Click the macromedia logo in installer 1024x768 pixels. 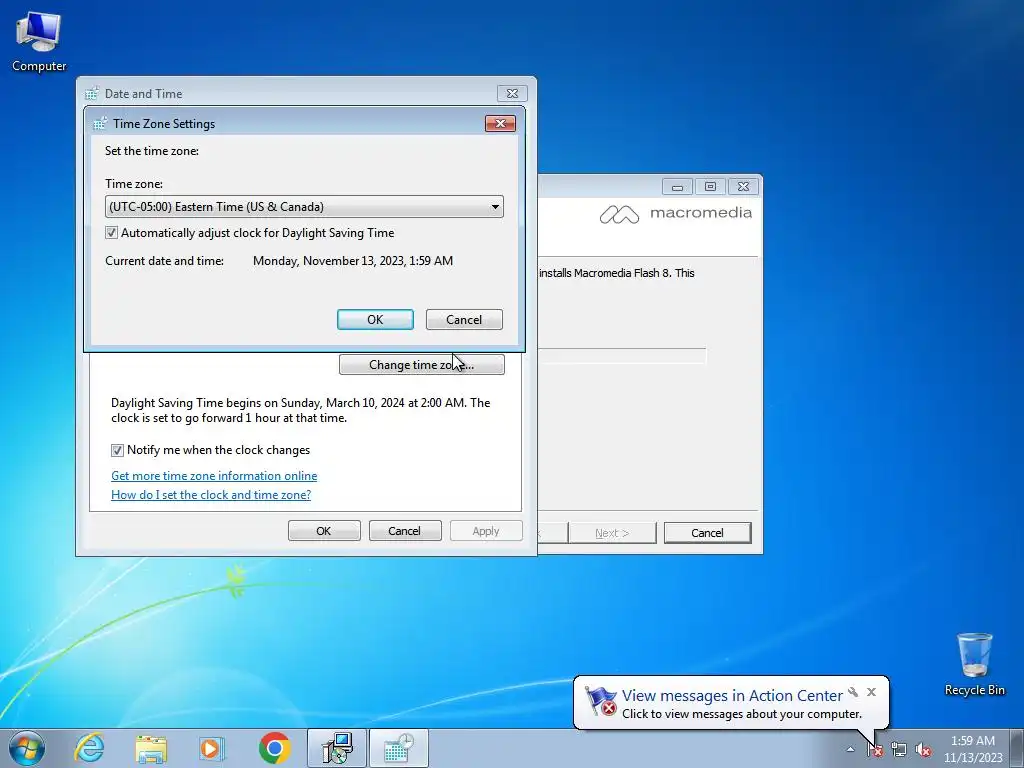(x=676, y=214)
